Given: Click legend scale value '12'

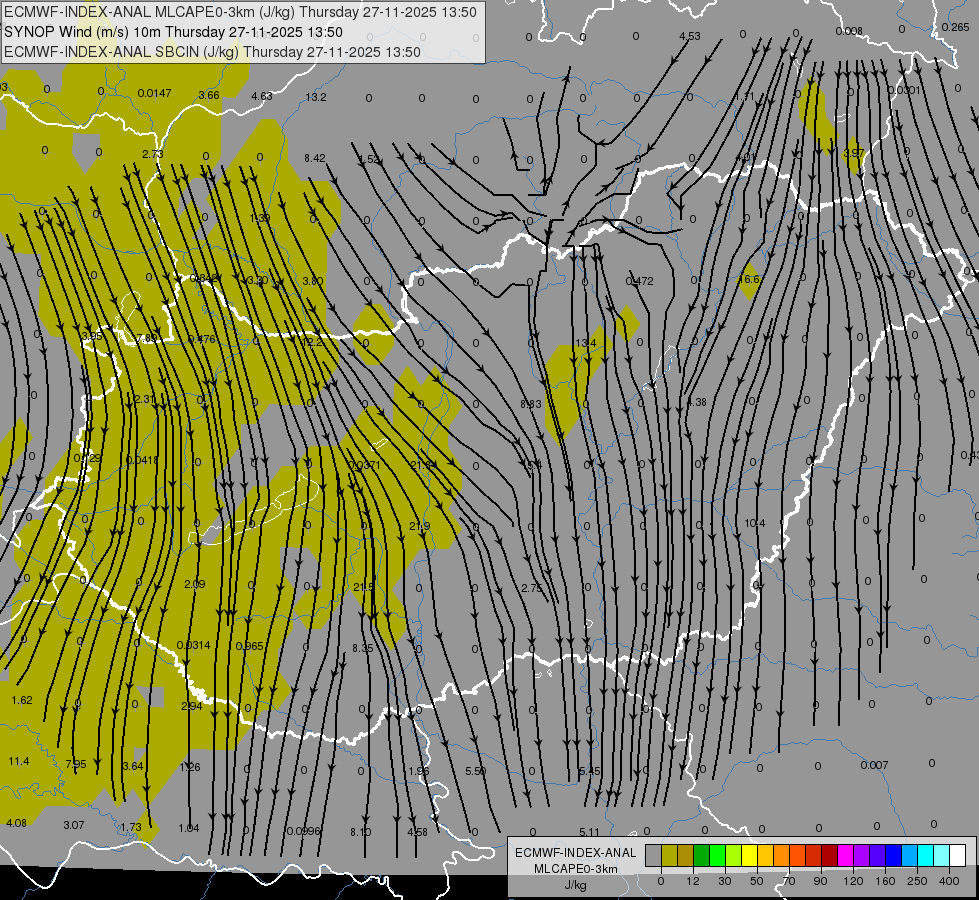Looking at the screenshot, I should click(x=692, y=881).
